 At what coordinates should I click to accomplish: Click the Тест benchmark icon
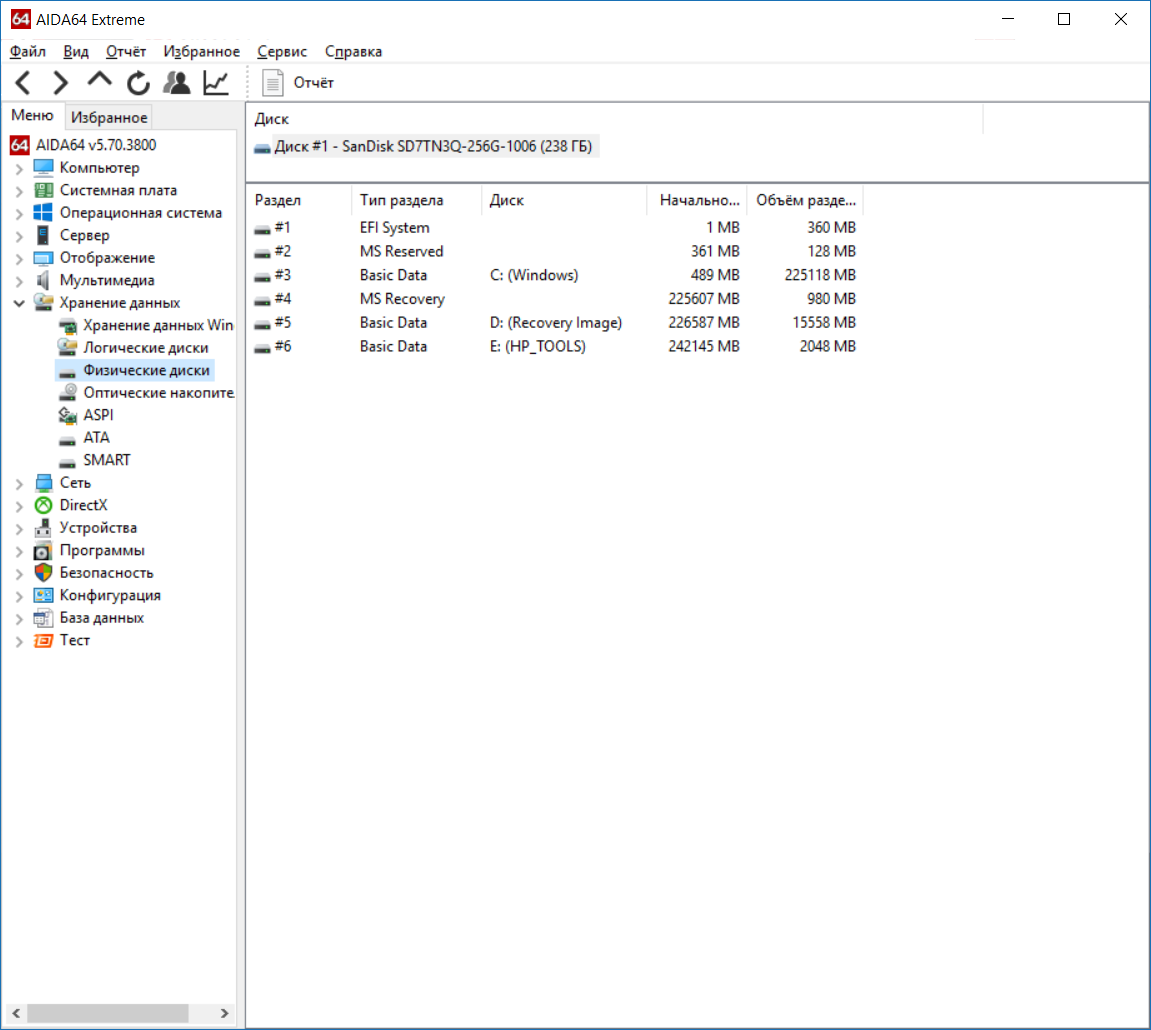pyautogui.click(x=43, y=640)
